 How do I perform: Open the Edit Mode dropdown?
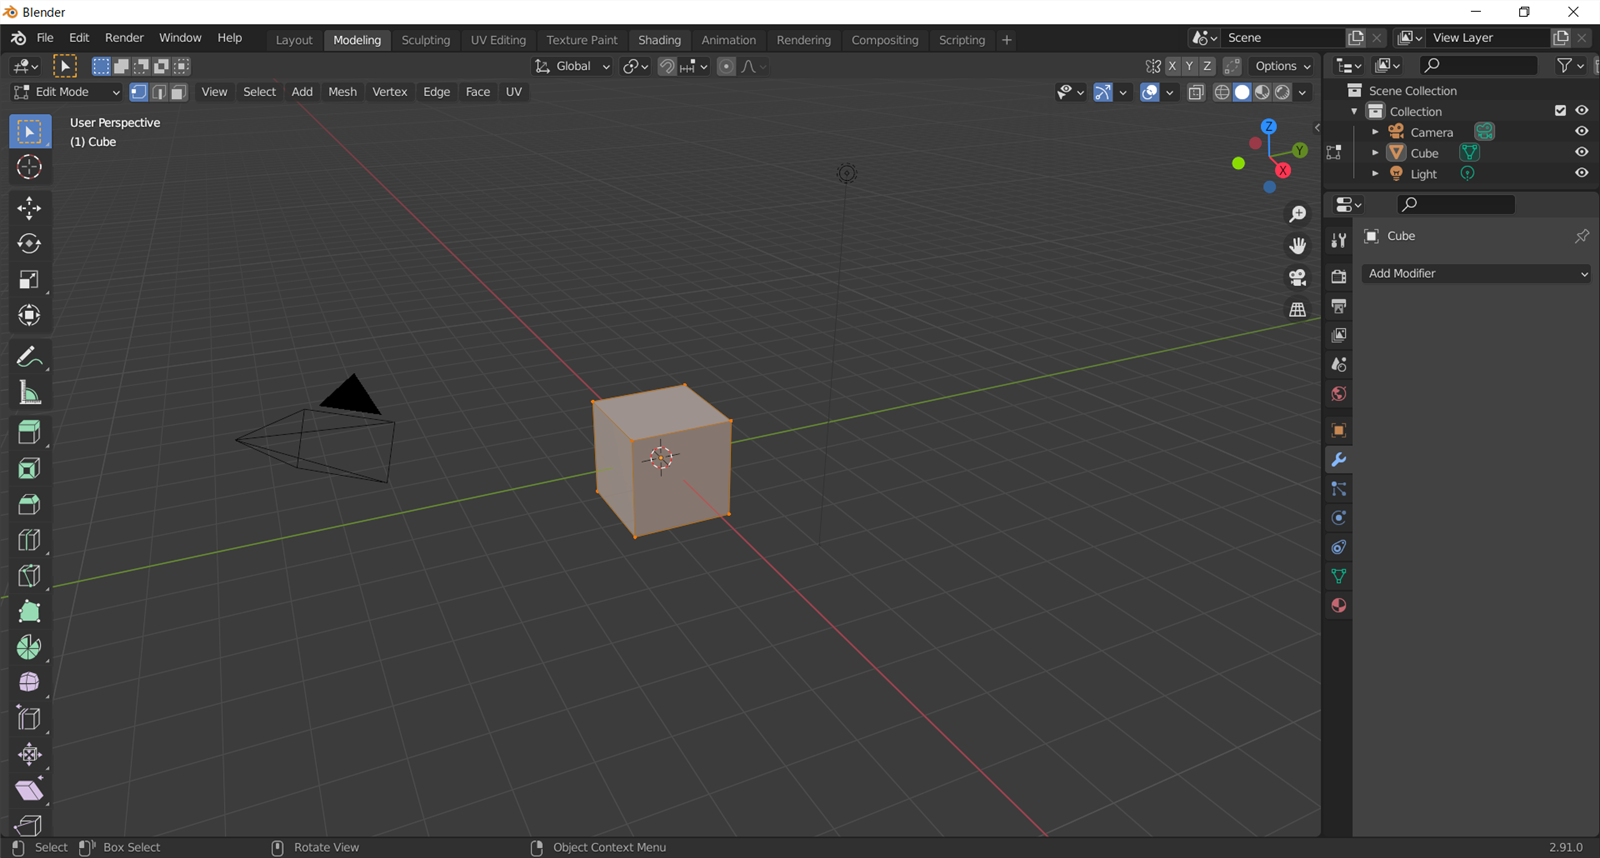pos(66,92)
